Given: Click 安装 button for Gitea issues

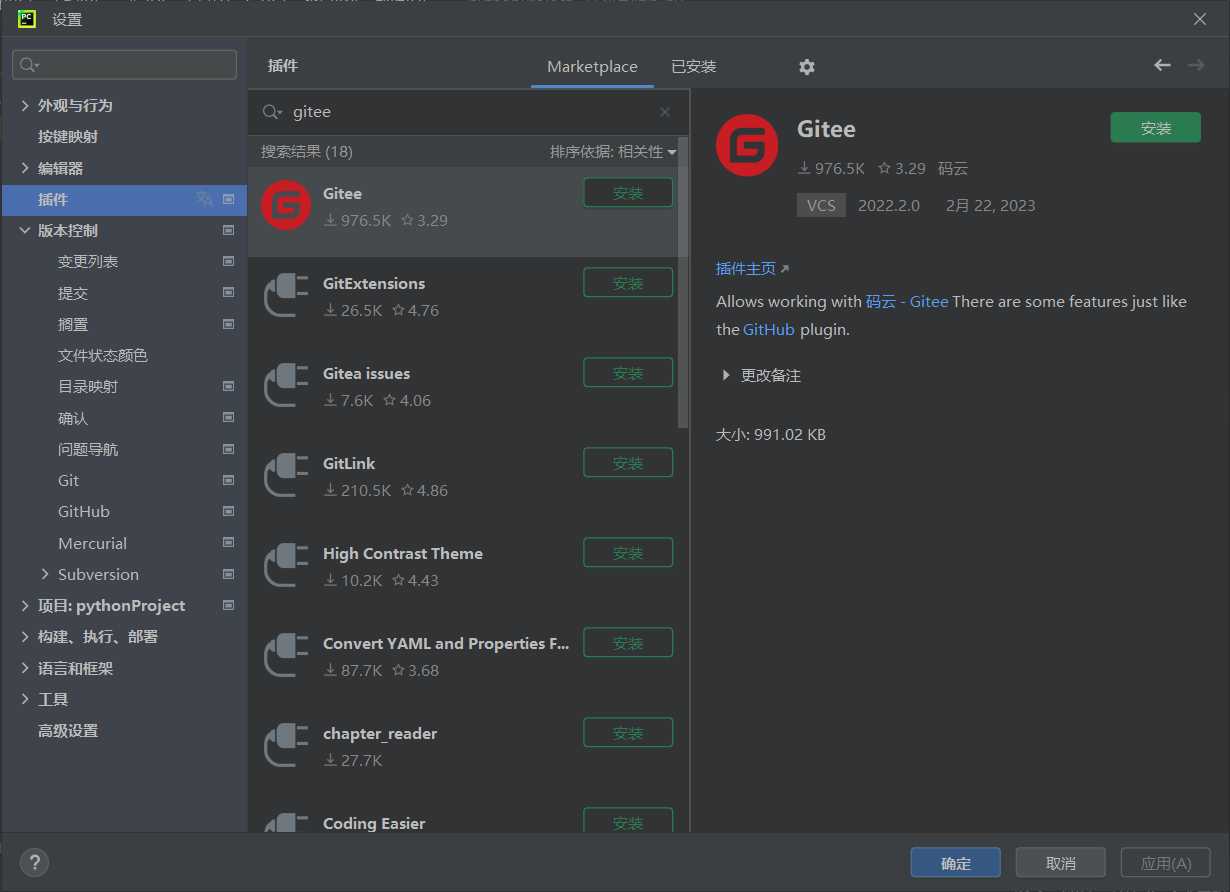Looking at the screenshot, I should click(x=628, y=373).
